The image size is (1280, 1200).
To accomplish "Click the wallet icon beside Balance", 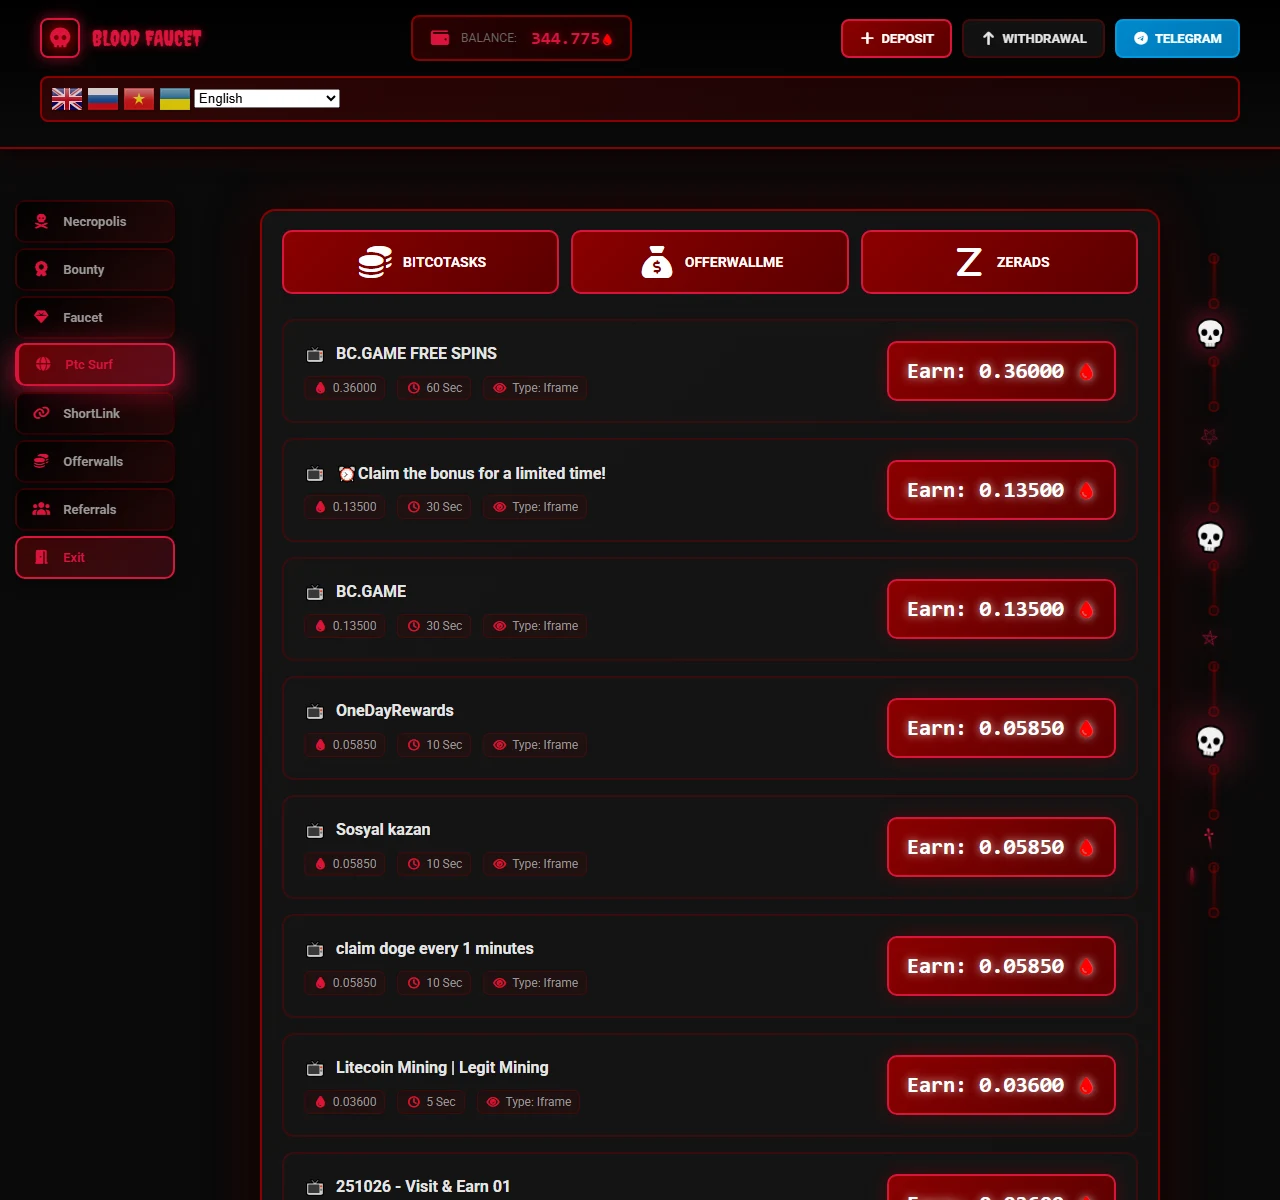I will point(440,38).
